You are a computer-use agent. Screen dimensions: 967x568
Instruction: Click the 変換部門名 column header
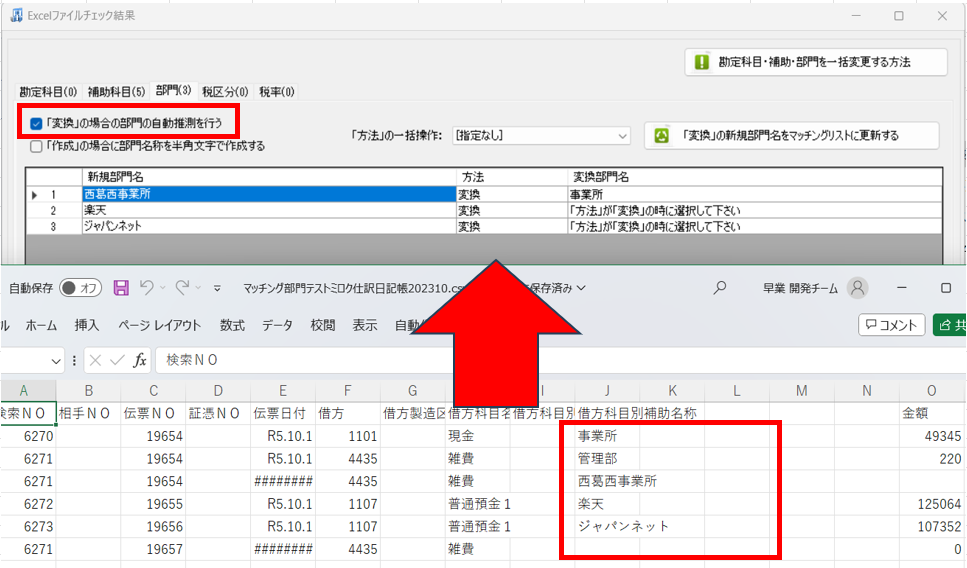[754, 177]
